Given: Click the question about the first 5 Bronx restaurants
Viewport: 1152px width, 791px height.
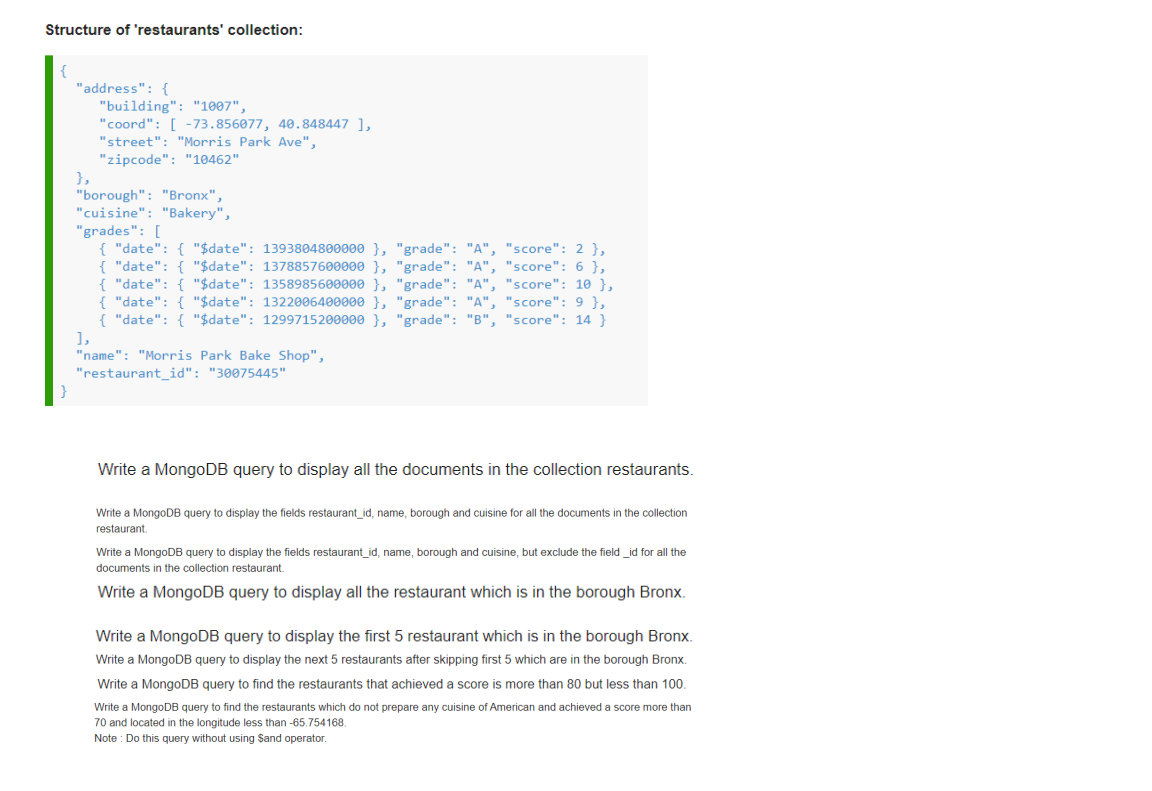Looking at the screenshot, I should click(x=394, y=636).
